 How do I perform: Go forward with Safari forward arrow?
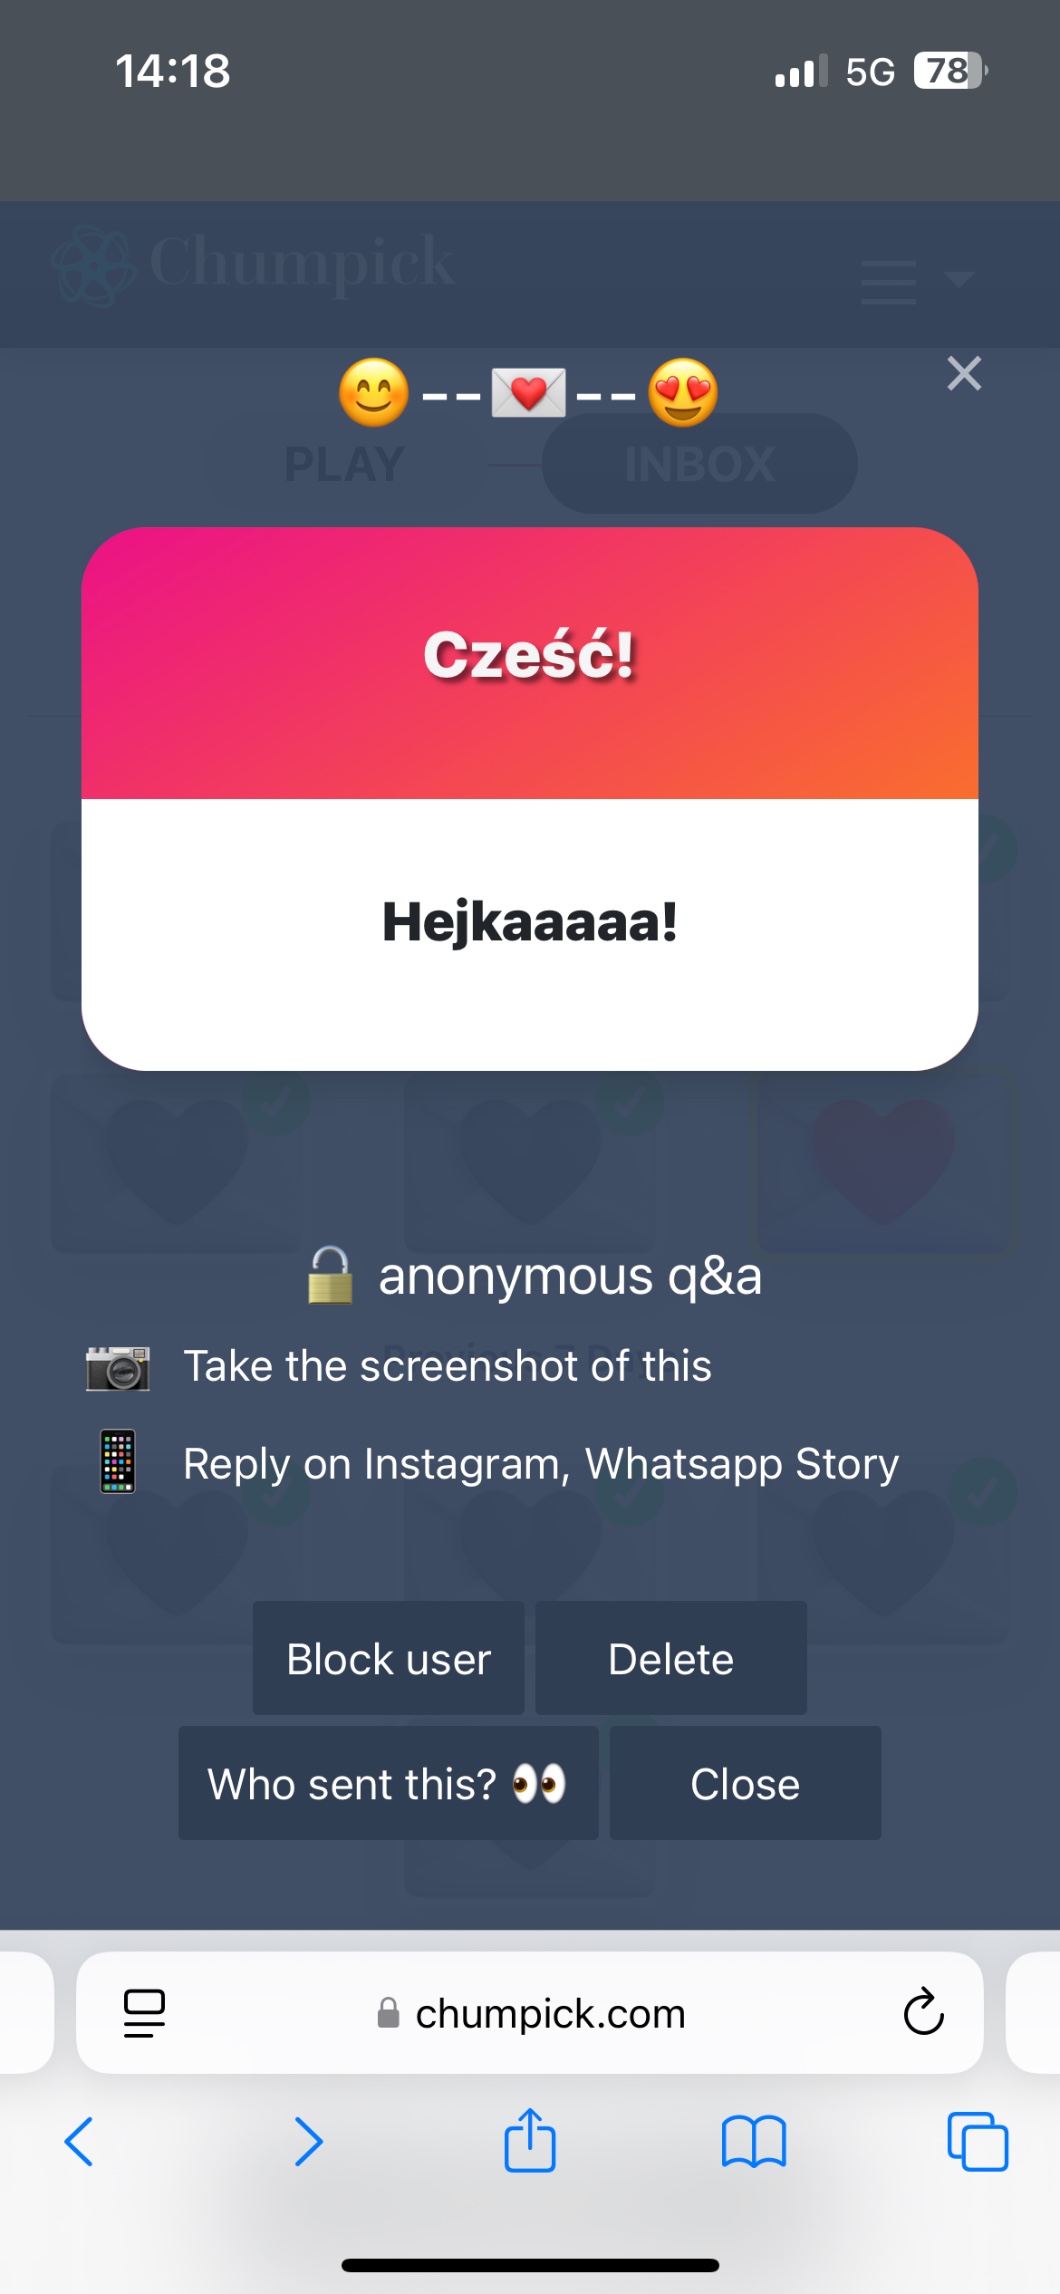309,2142
